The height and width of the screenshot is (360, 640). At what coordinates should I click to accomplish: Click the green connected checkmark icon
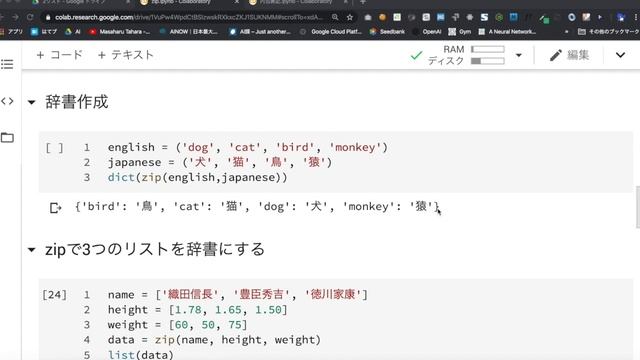click(x=416, y=55)
